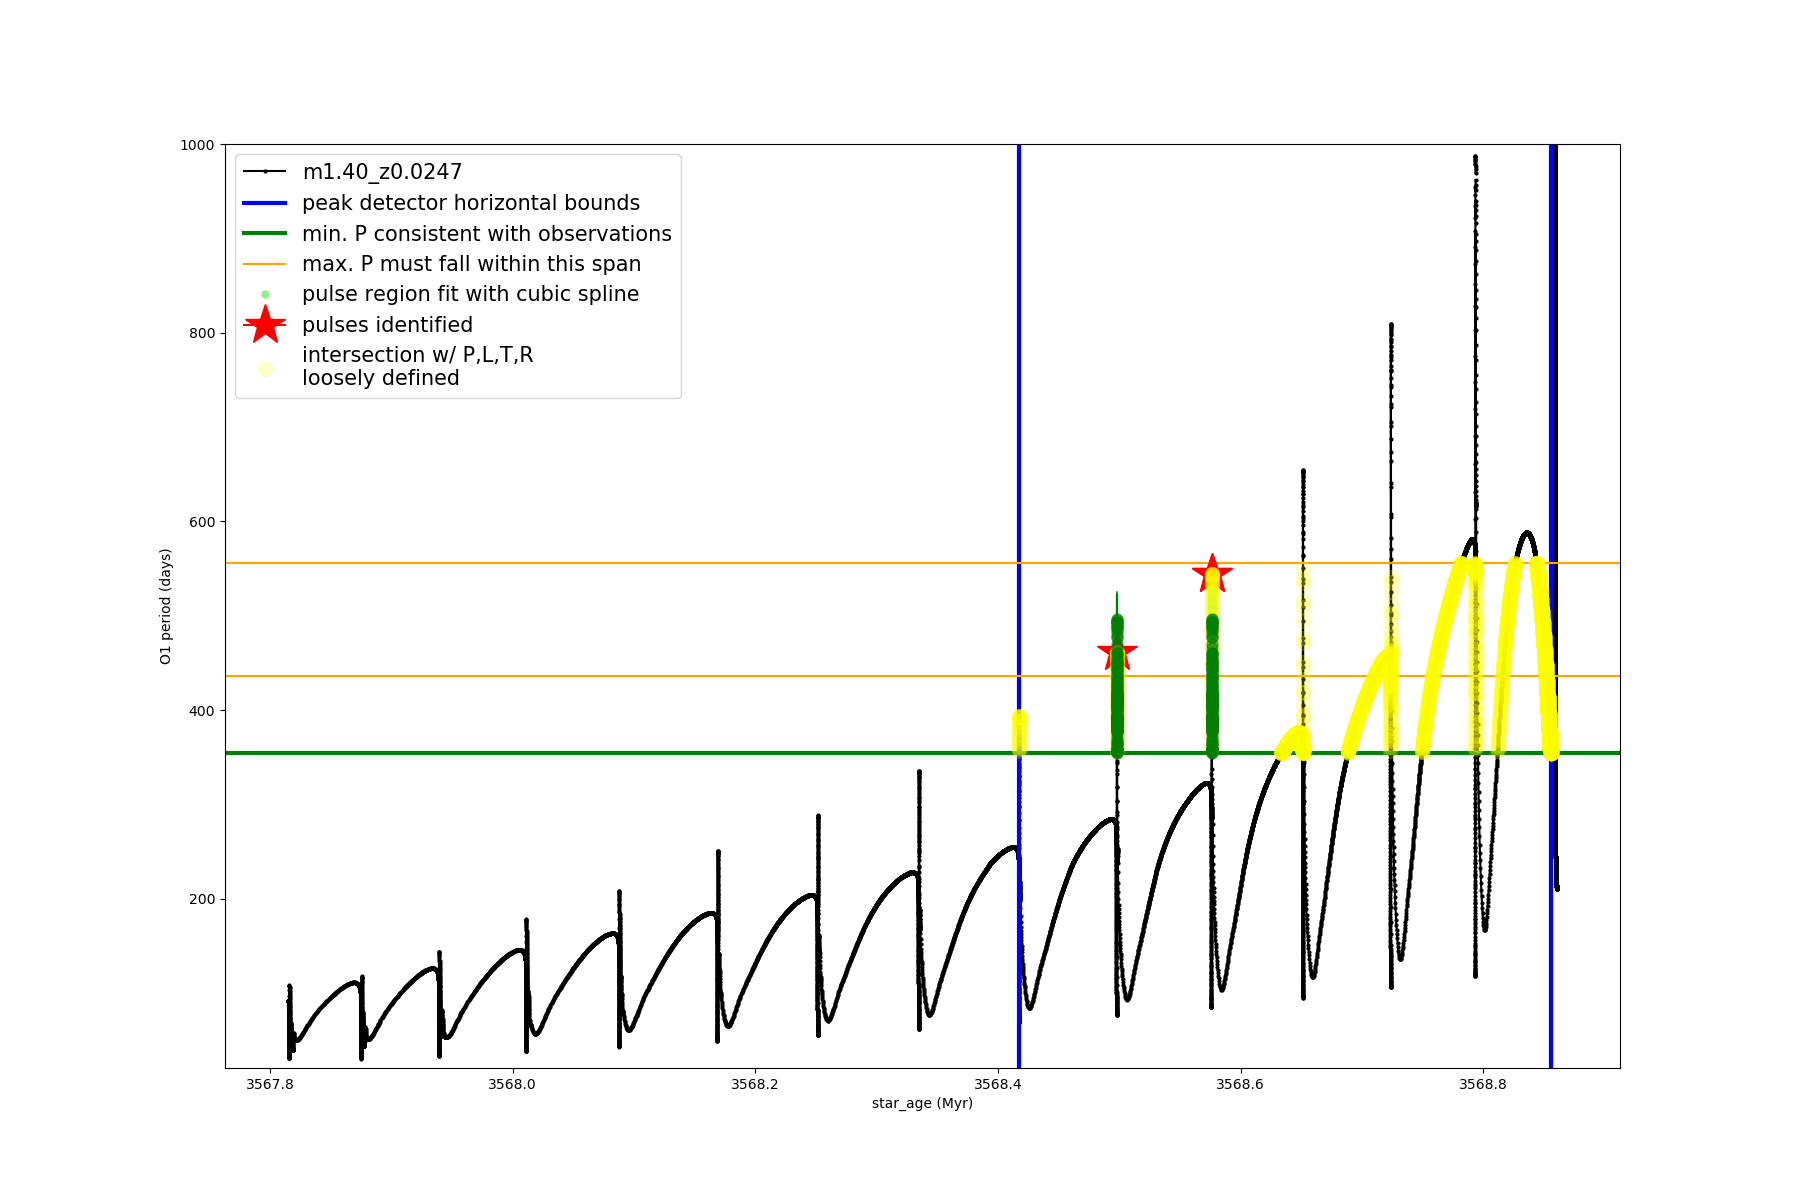The image size is (1800, 1200).
Task: Click the 1000 y-axis tick label
Action: (x=197, y=145)
